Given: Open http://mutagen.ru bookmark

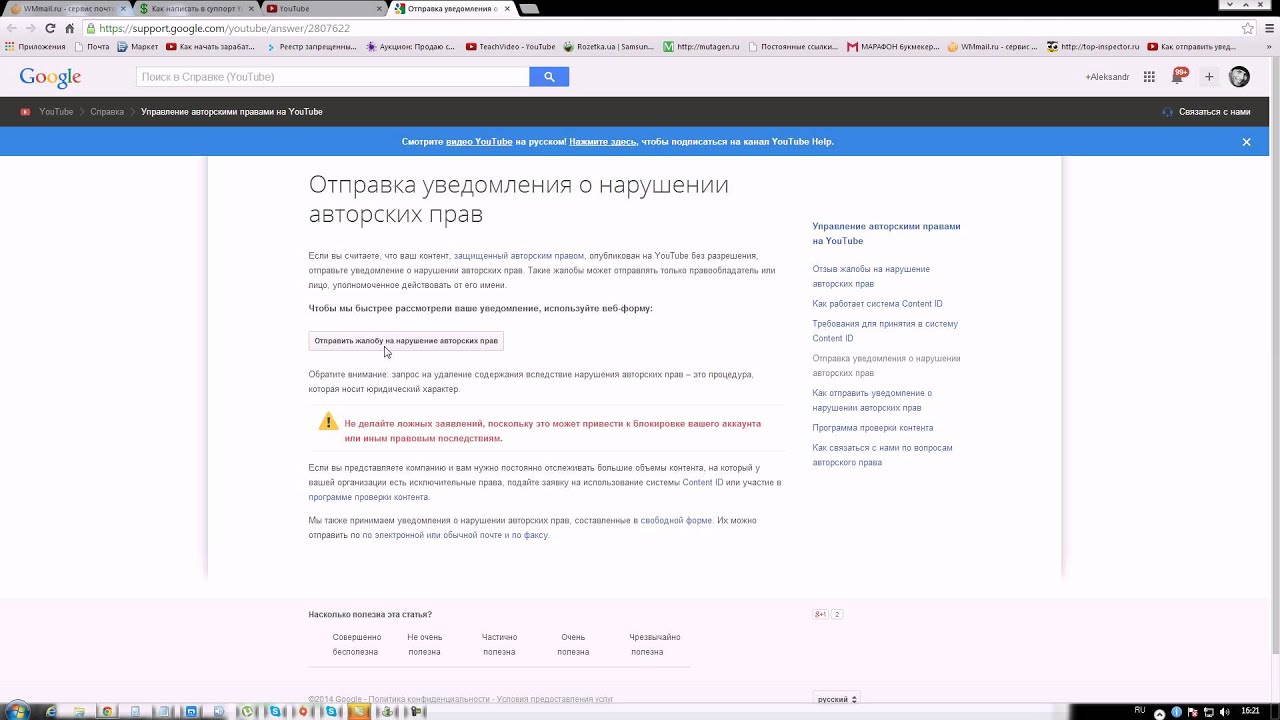Looking at the screenshot, I should click(x=701, y=46).
